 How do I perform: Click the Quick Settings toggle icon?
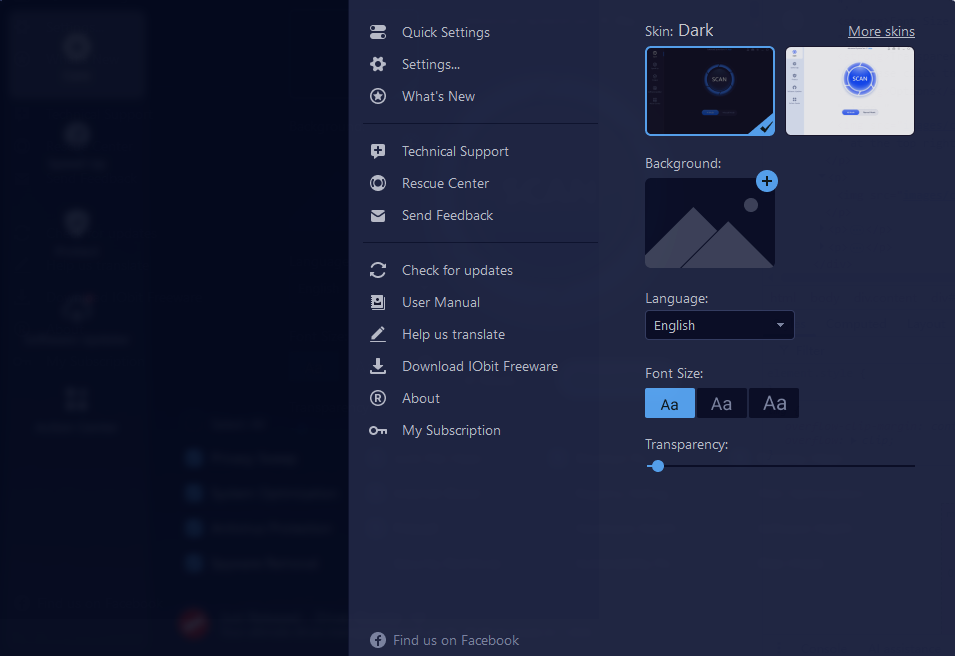pyautogui.click(x=378, y=32)
